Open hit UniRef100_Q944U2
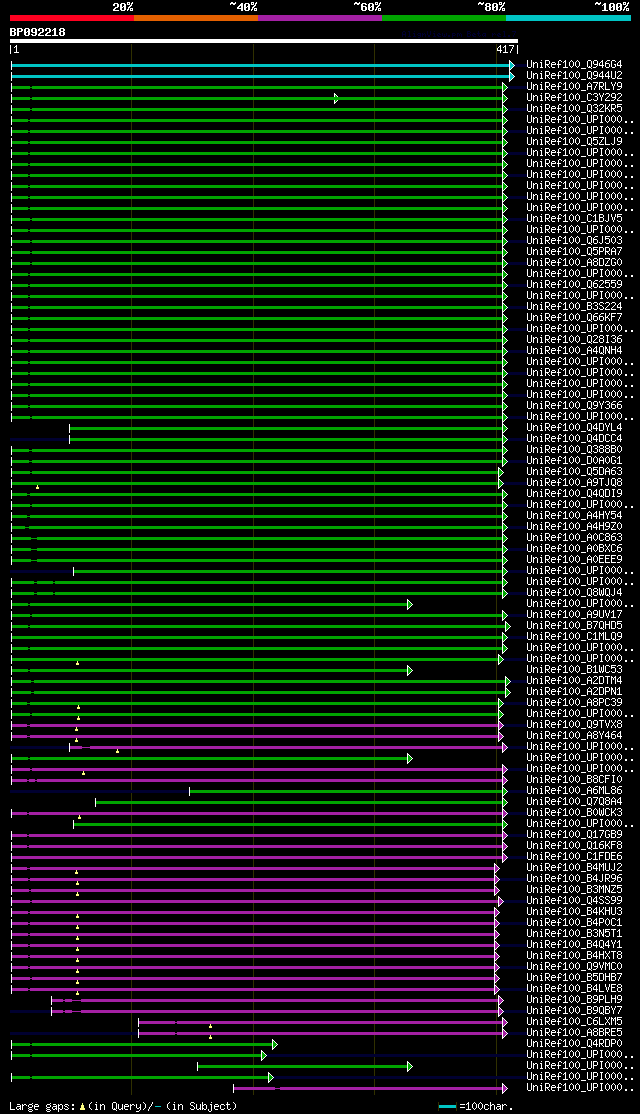 pyautogui.click(x=575, y=75)
